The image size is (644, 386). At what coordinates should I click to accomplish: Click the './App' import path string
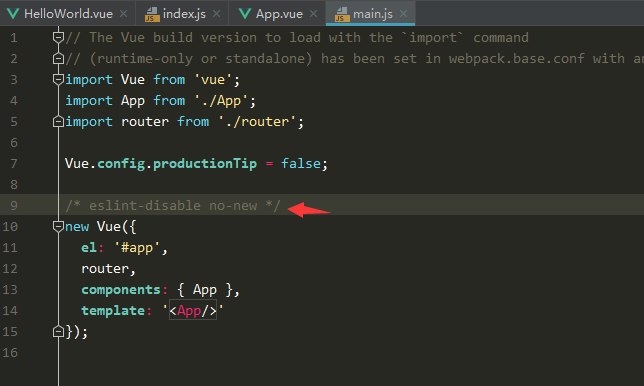coord(221,101)
